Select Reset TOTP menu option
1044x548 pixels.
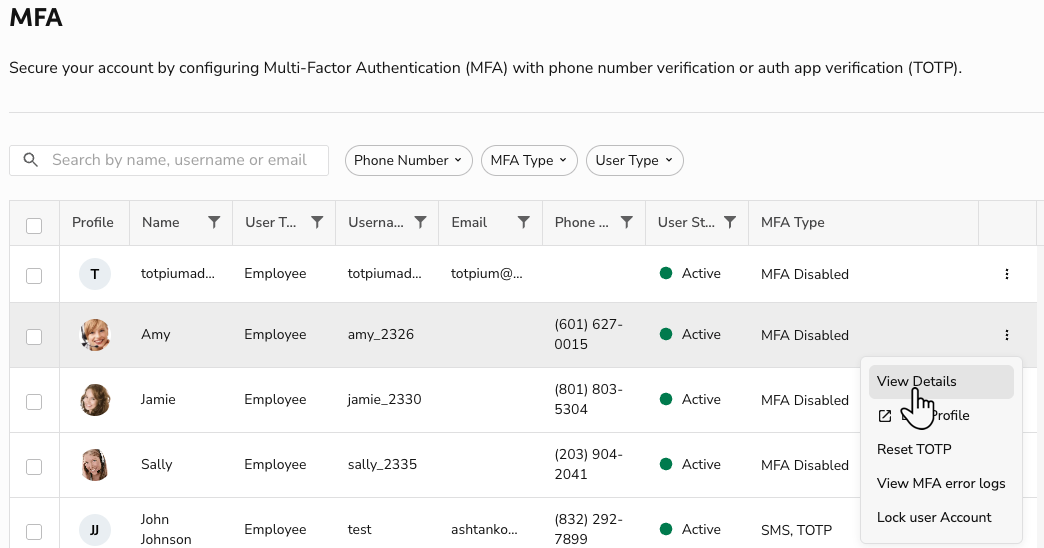(914, 449)
